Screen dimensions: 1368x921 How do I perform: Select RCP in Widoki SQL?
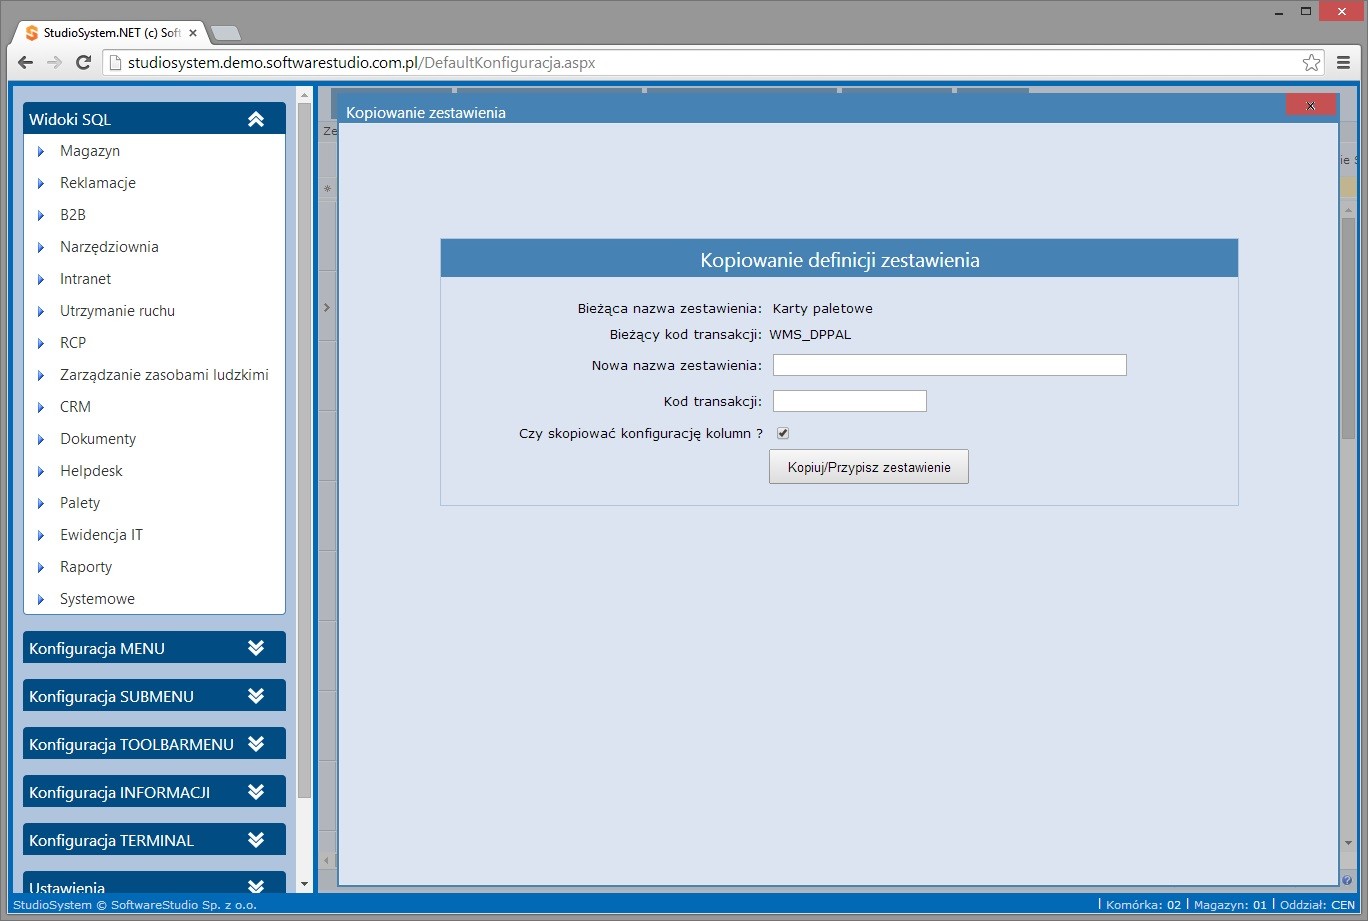coord(73,343)
